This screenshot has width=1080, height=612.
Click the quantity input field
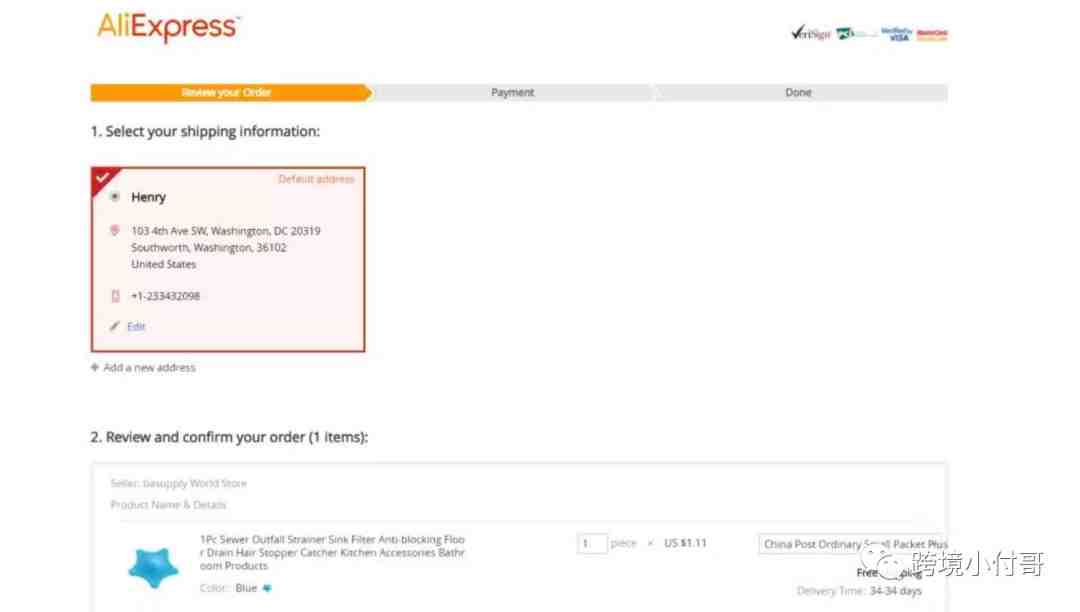click(x=592, y=543)
